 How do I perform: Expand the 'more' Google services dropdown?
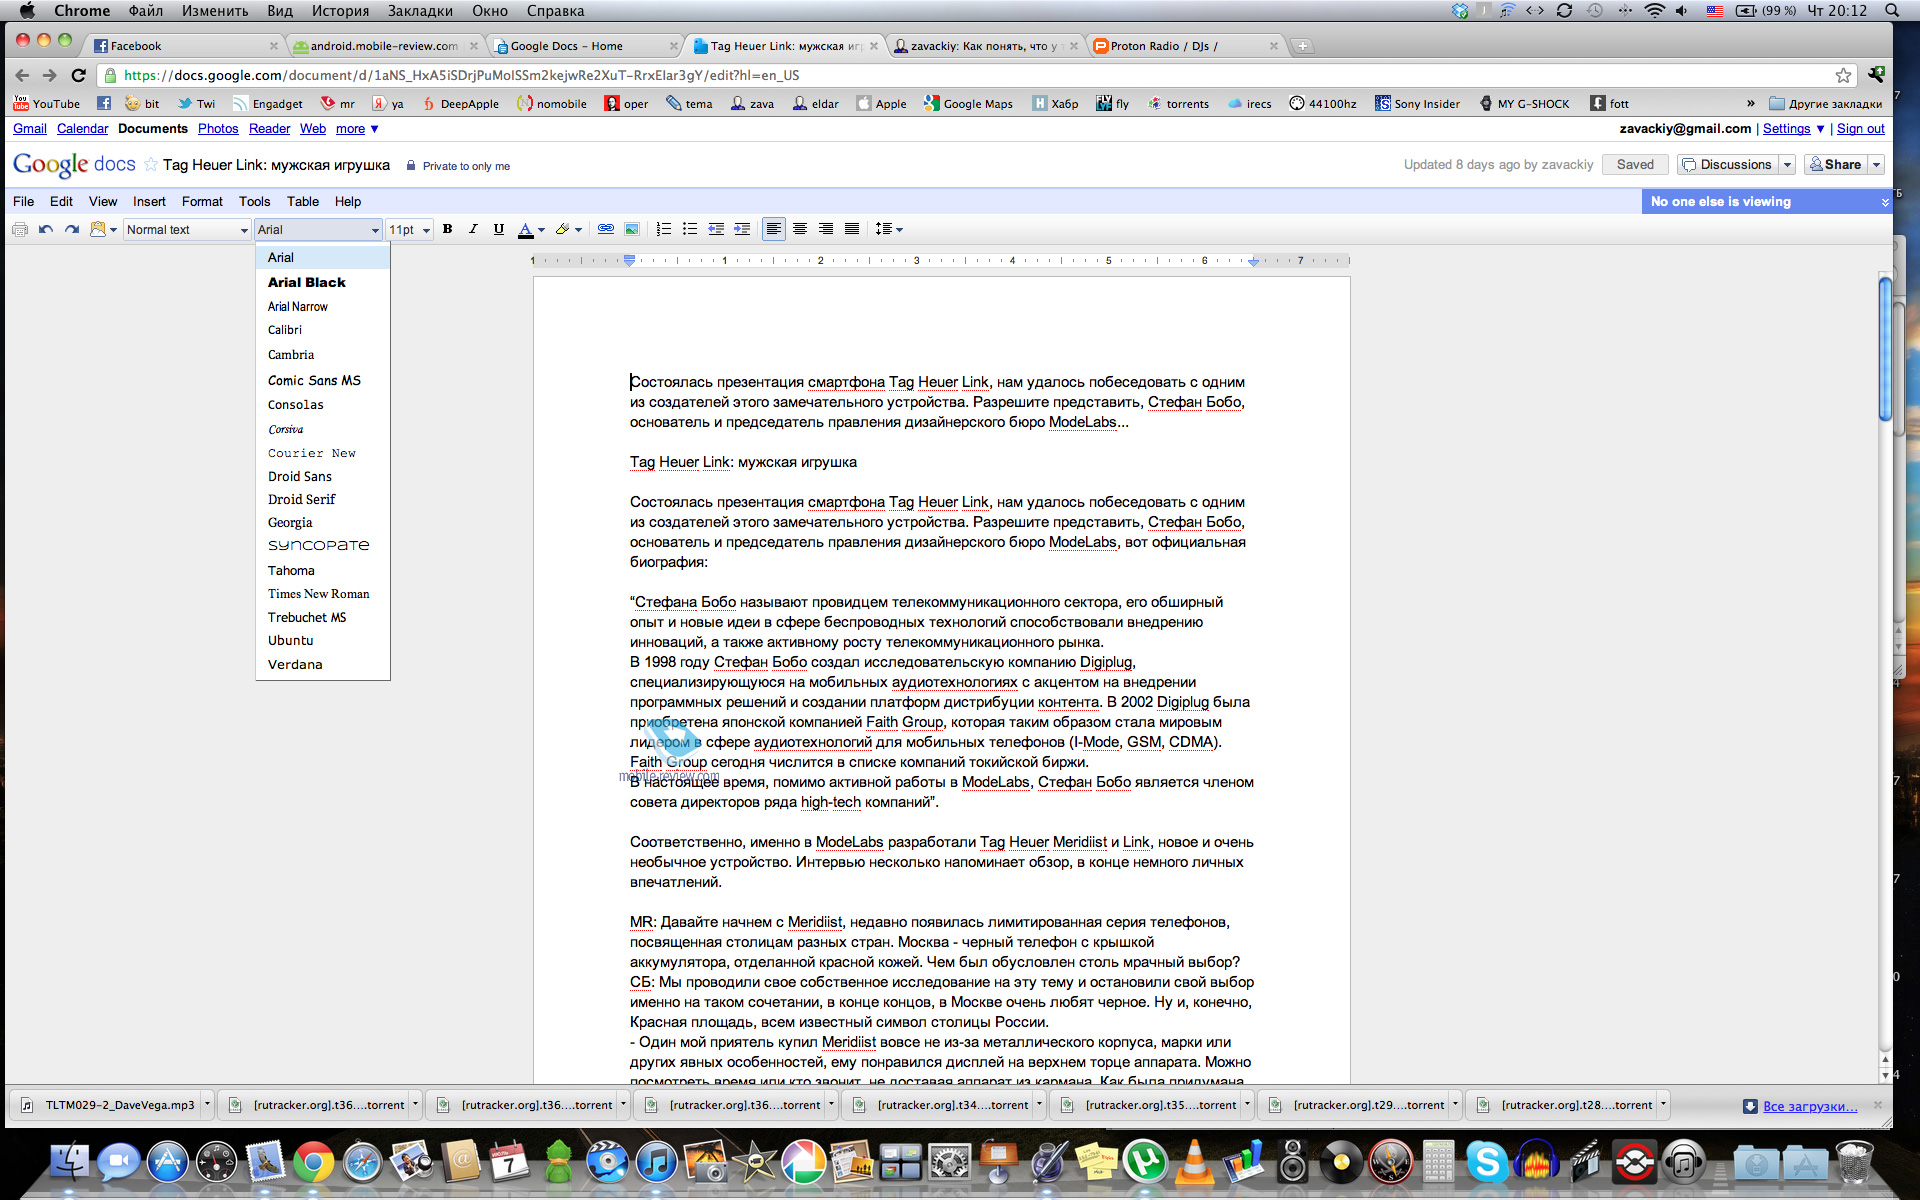point(357,128)
